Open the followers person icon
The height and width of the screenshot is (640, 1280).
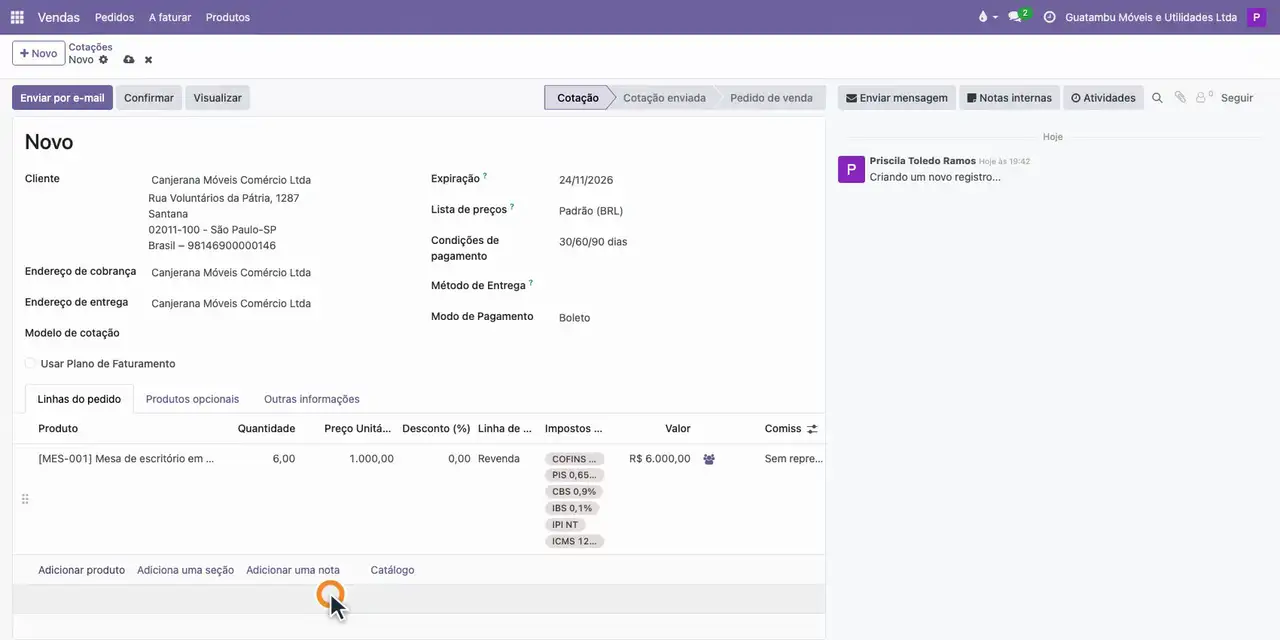1203,97
